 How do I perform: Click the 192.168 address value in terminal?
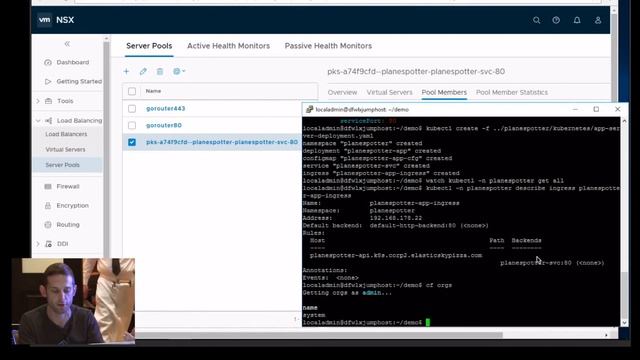click(x=396, y=218)
